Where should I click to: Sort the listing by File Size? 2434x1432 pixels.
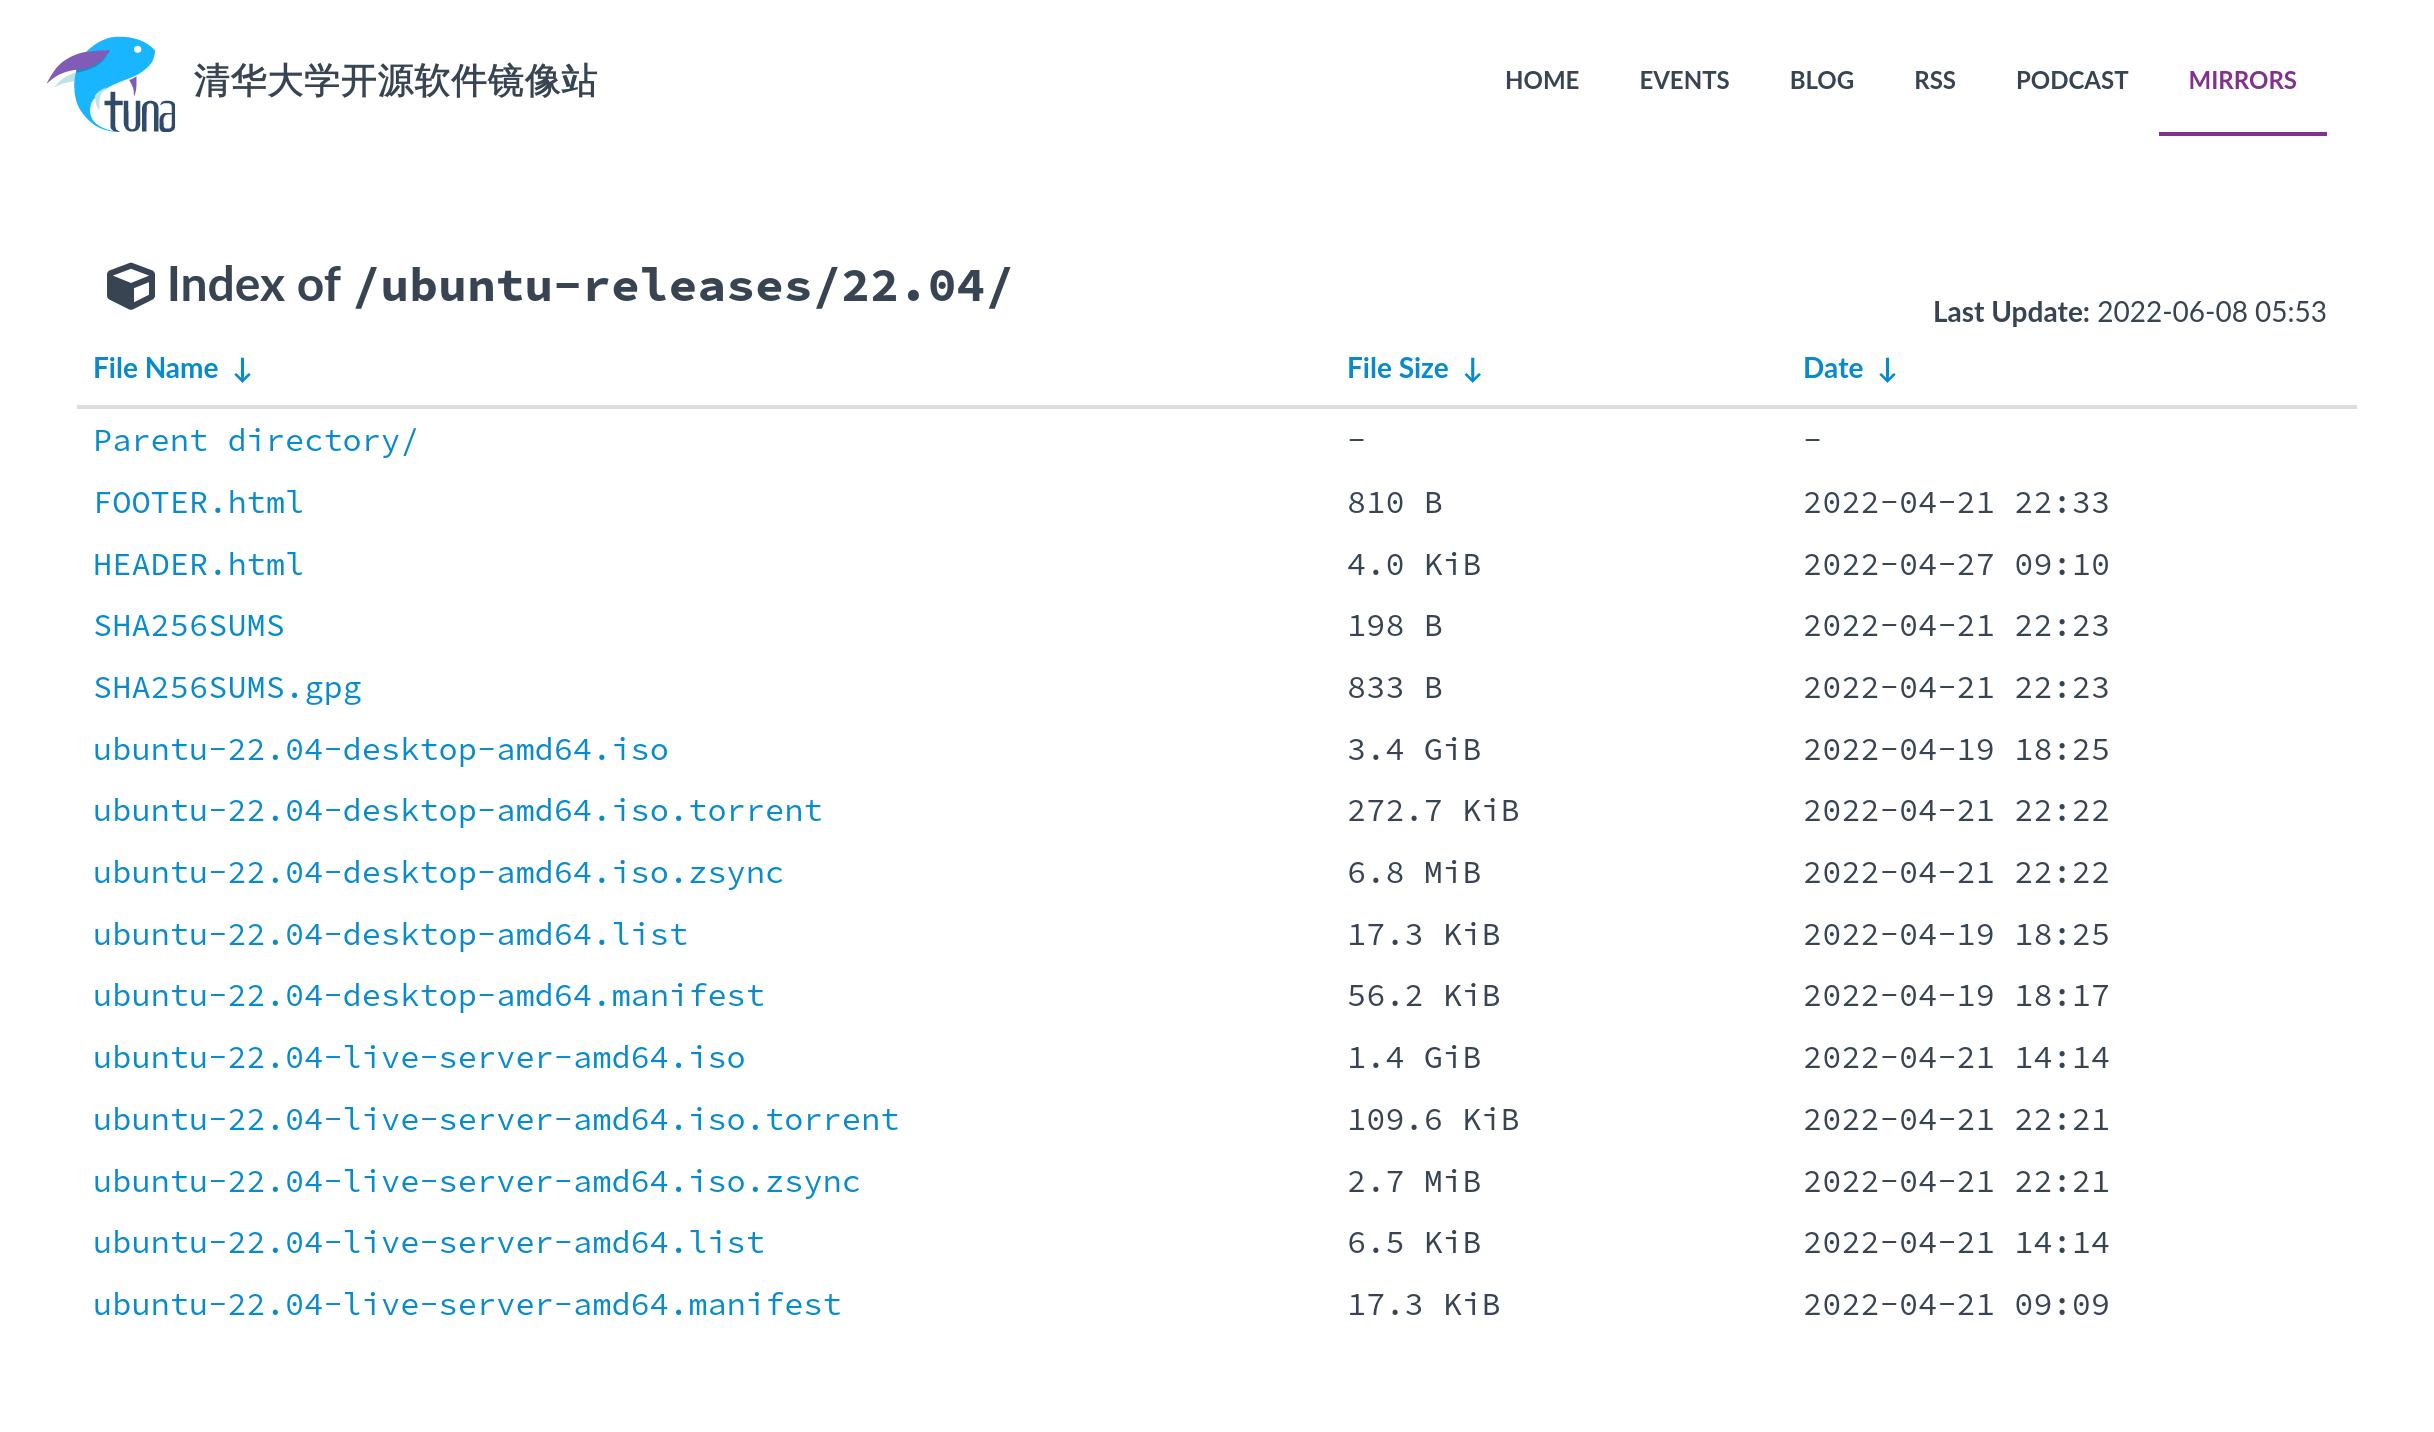pos(1396,368)
